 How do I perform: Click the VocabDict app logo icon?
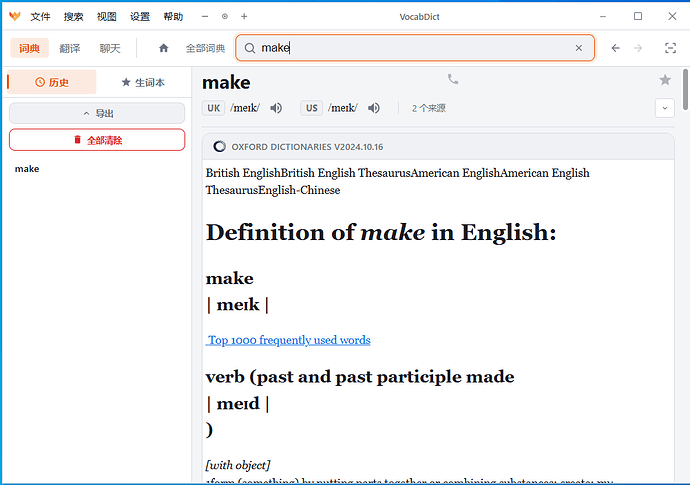point(15,16)
